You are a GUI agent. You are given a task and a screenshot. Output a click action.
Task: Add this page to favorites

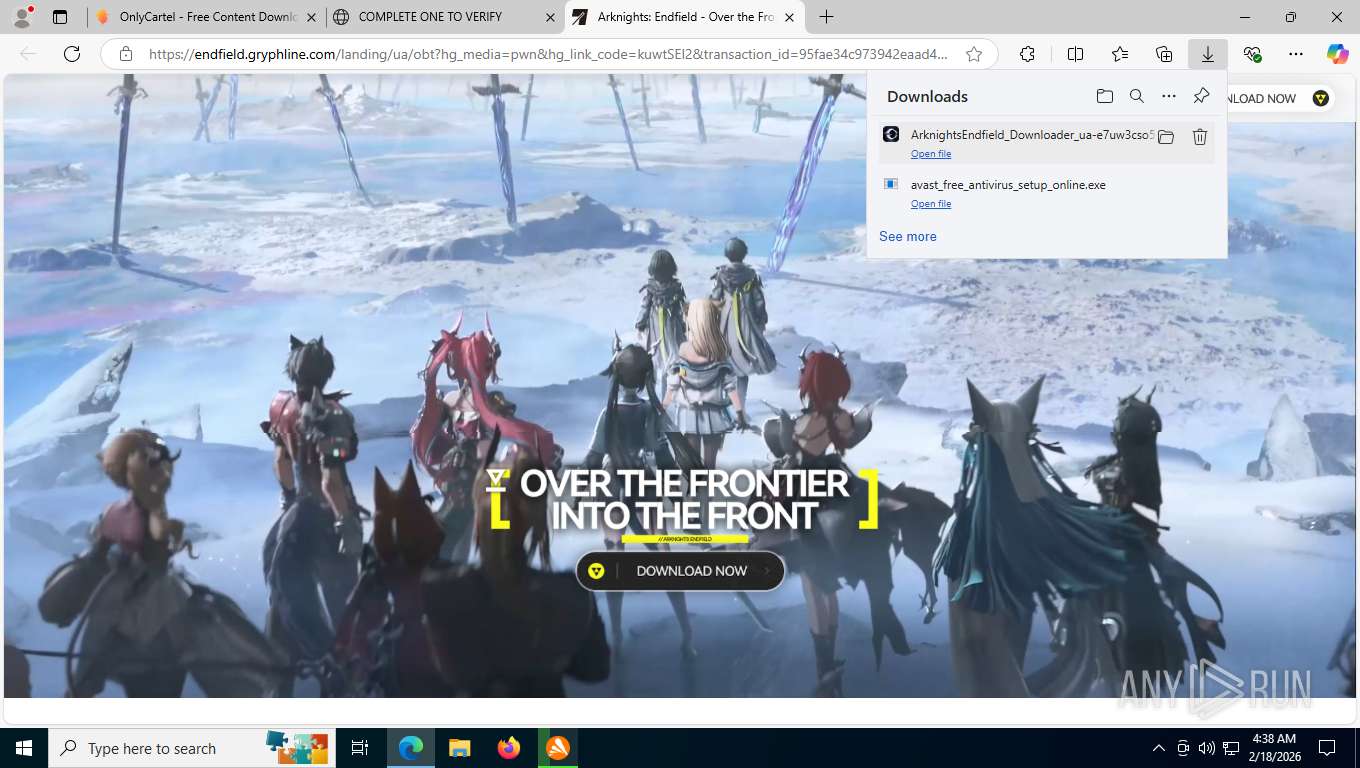click(x=974, y=54)
